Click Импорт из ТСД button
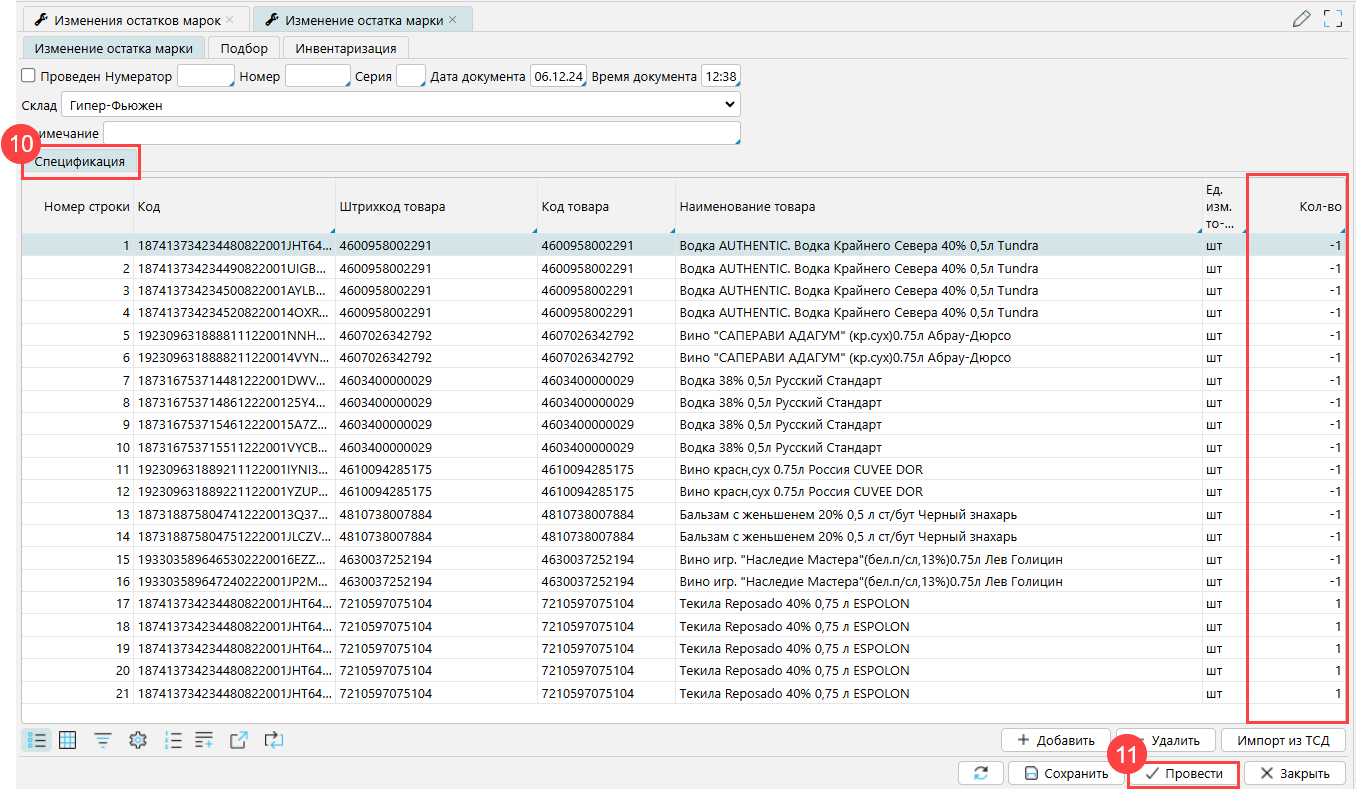 1283,740
